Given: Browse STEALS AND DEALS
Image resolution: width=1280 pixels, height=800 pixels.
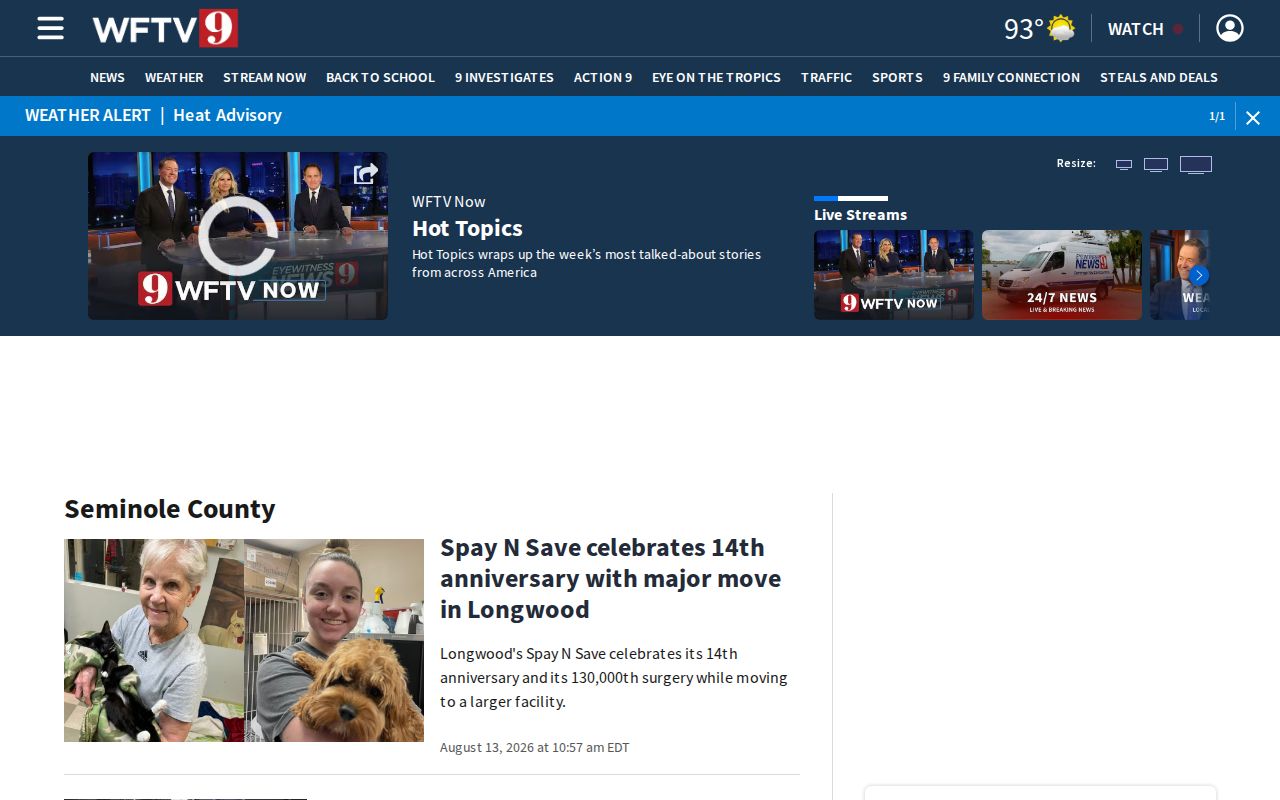Looking at the screenshot, I should (1159, 77).
